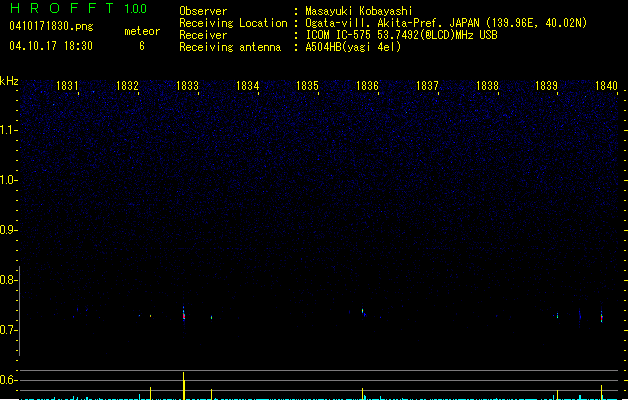This screenshot has height=400, width=629.
Task: Click the 1840 time axis marker
Action: (x=606, y=86)
